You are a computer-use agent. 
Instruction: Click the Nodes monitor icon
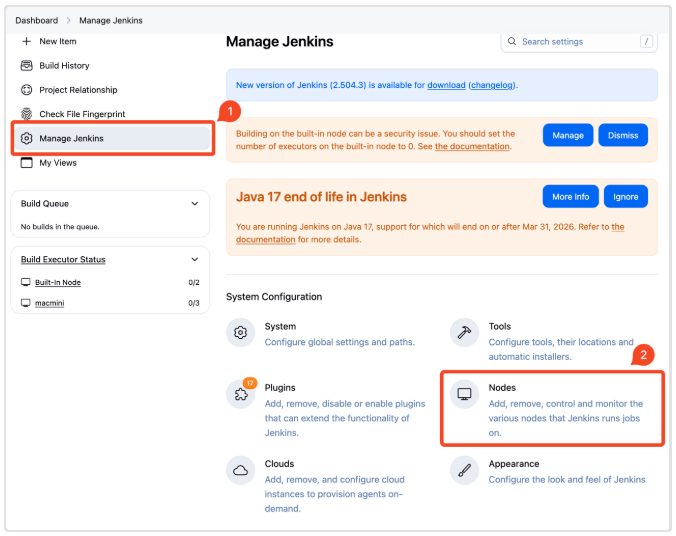[464, 394]
